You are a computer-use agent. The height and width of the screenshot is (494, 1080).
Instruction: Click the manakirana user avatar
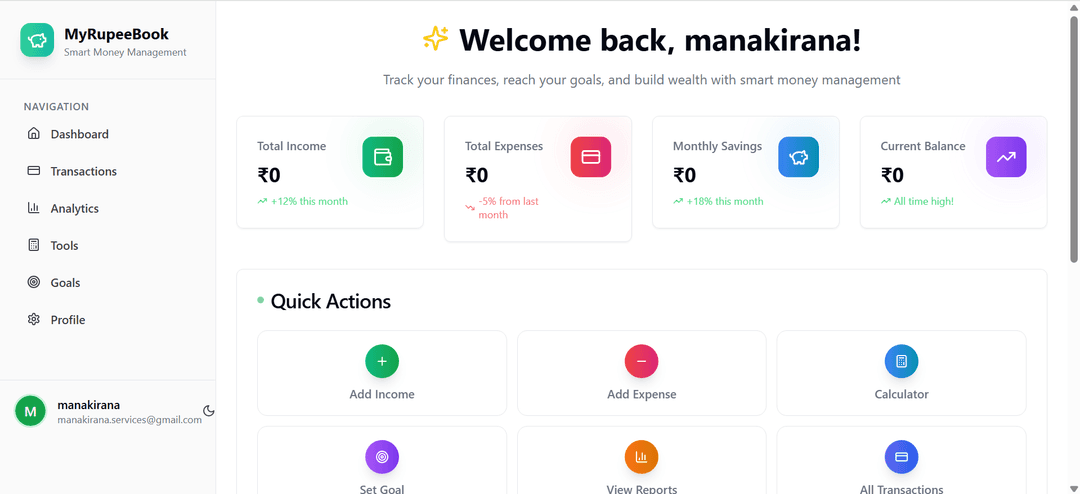click(x=30, y=411)
